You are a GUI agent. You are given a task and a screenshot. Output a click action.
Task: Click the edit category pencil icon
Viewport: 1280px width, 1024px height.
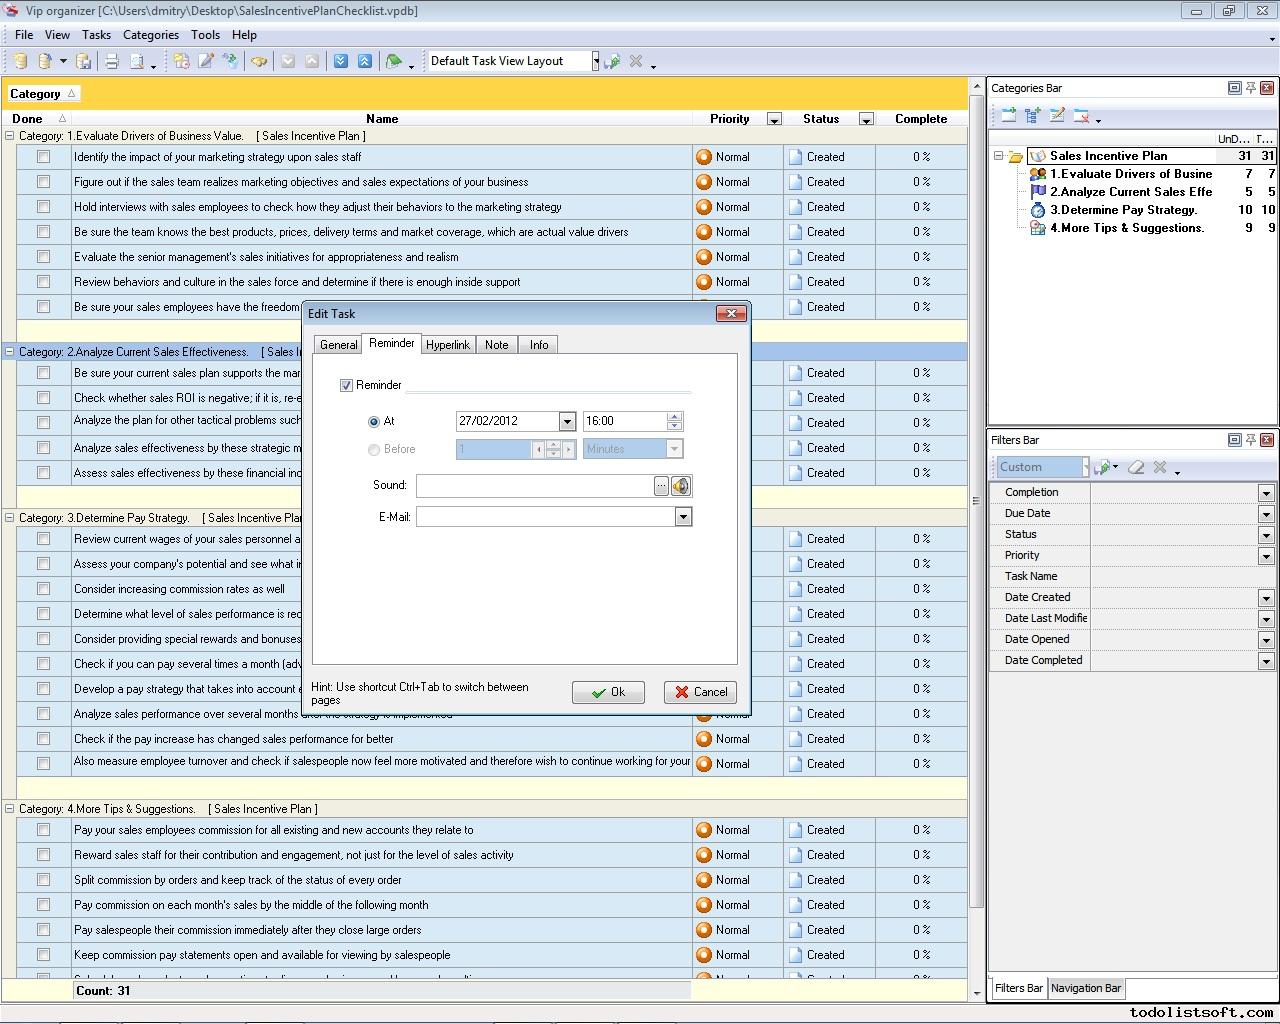pyautogui.click(x=1057, y=116)
